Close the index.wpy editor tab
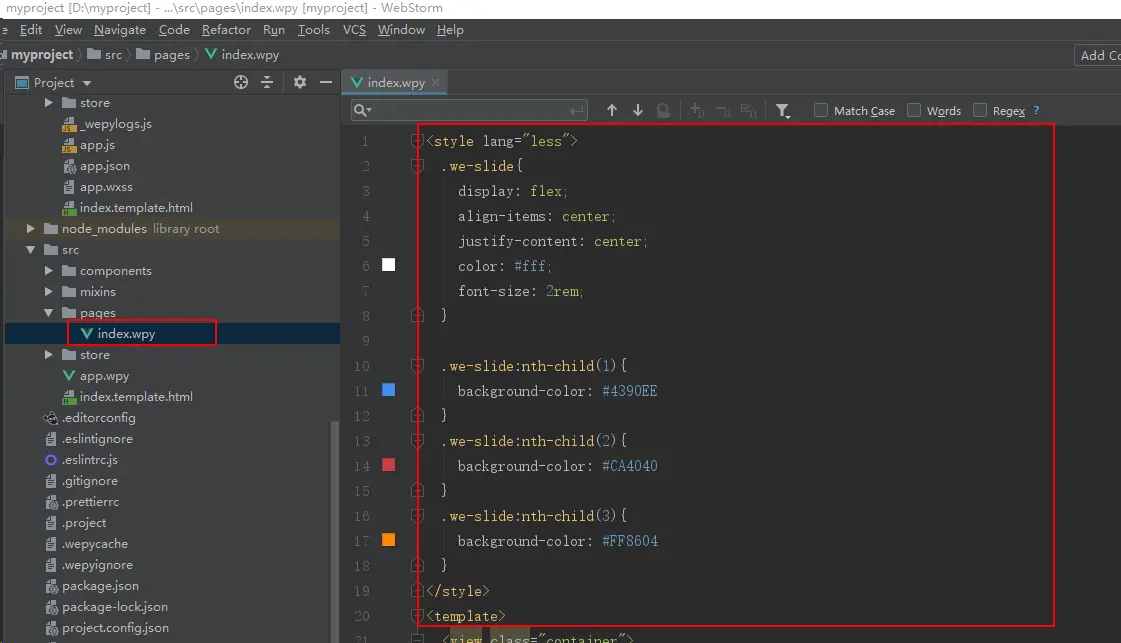 pos(435,83)
